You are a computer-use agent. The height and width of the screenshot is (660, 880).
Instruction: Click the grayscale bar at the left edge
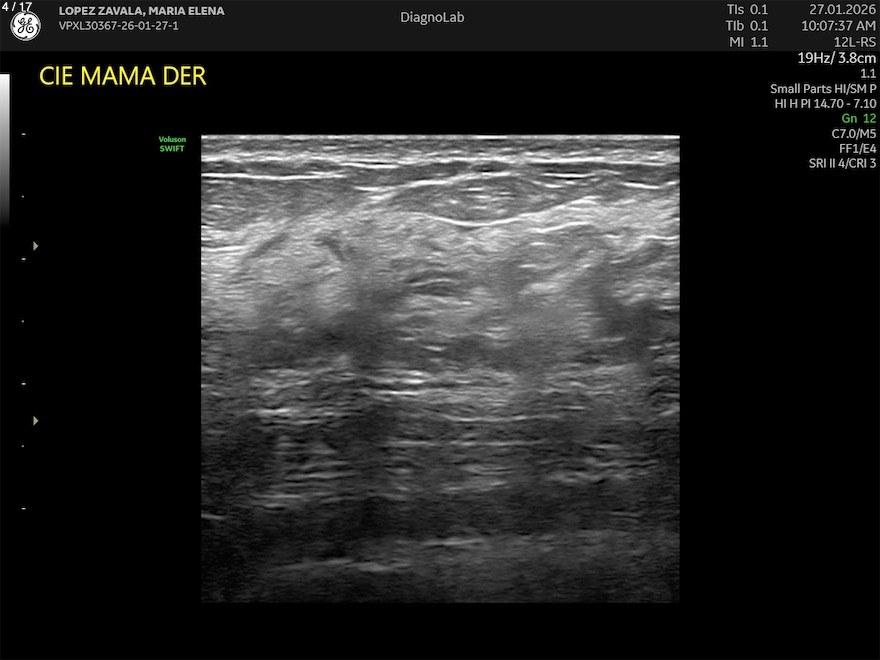4,150
